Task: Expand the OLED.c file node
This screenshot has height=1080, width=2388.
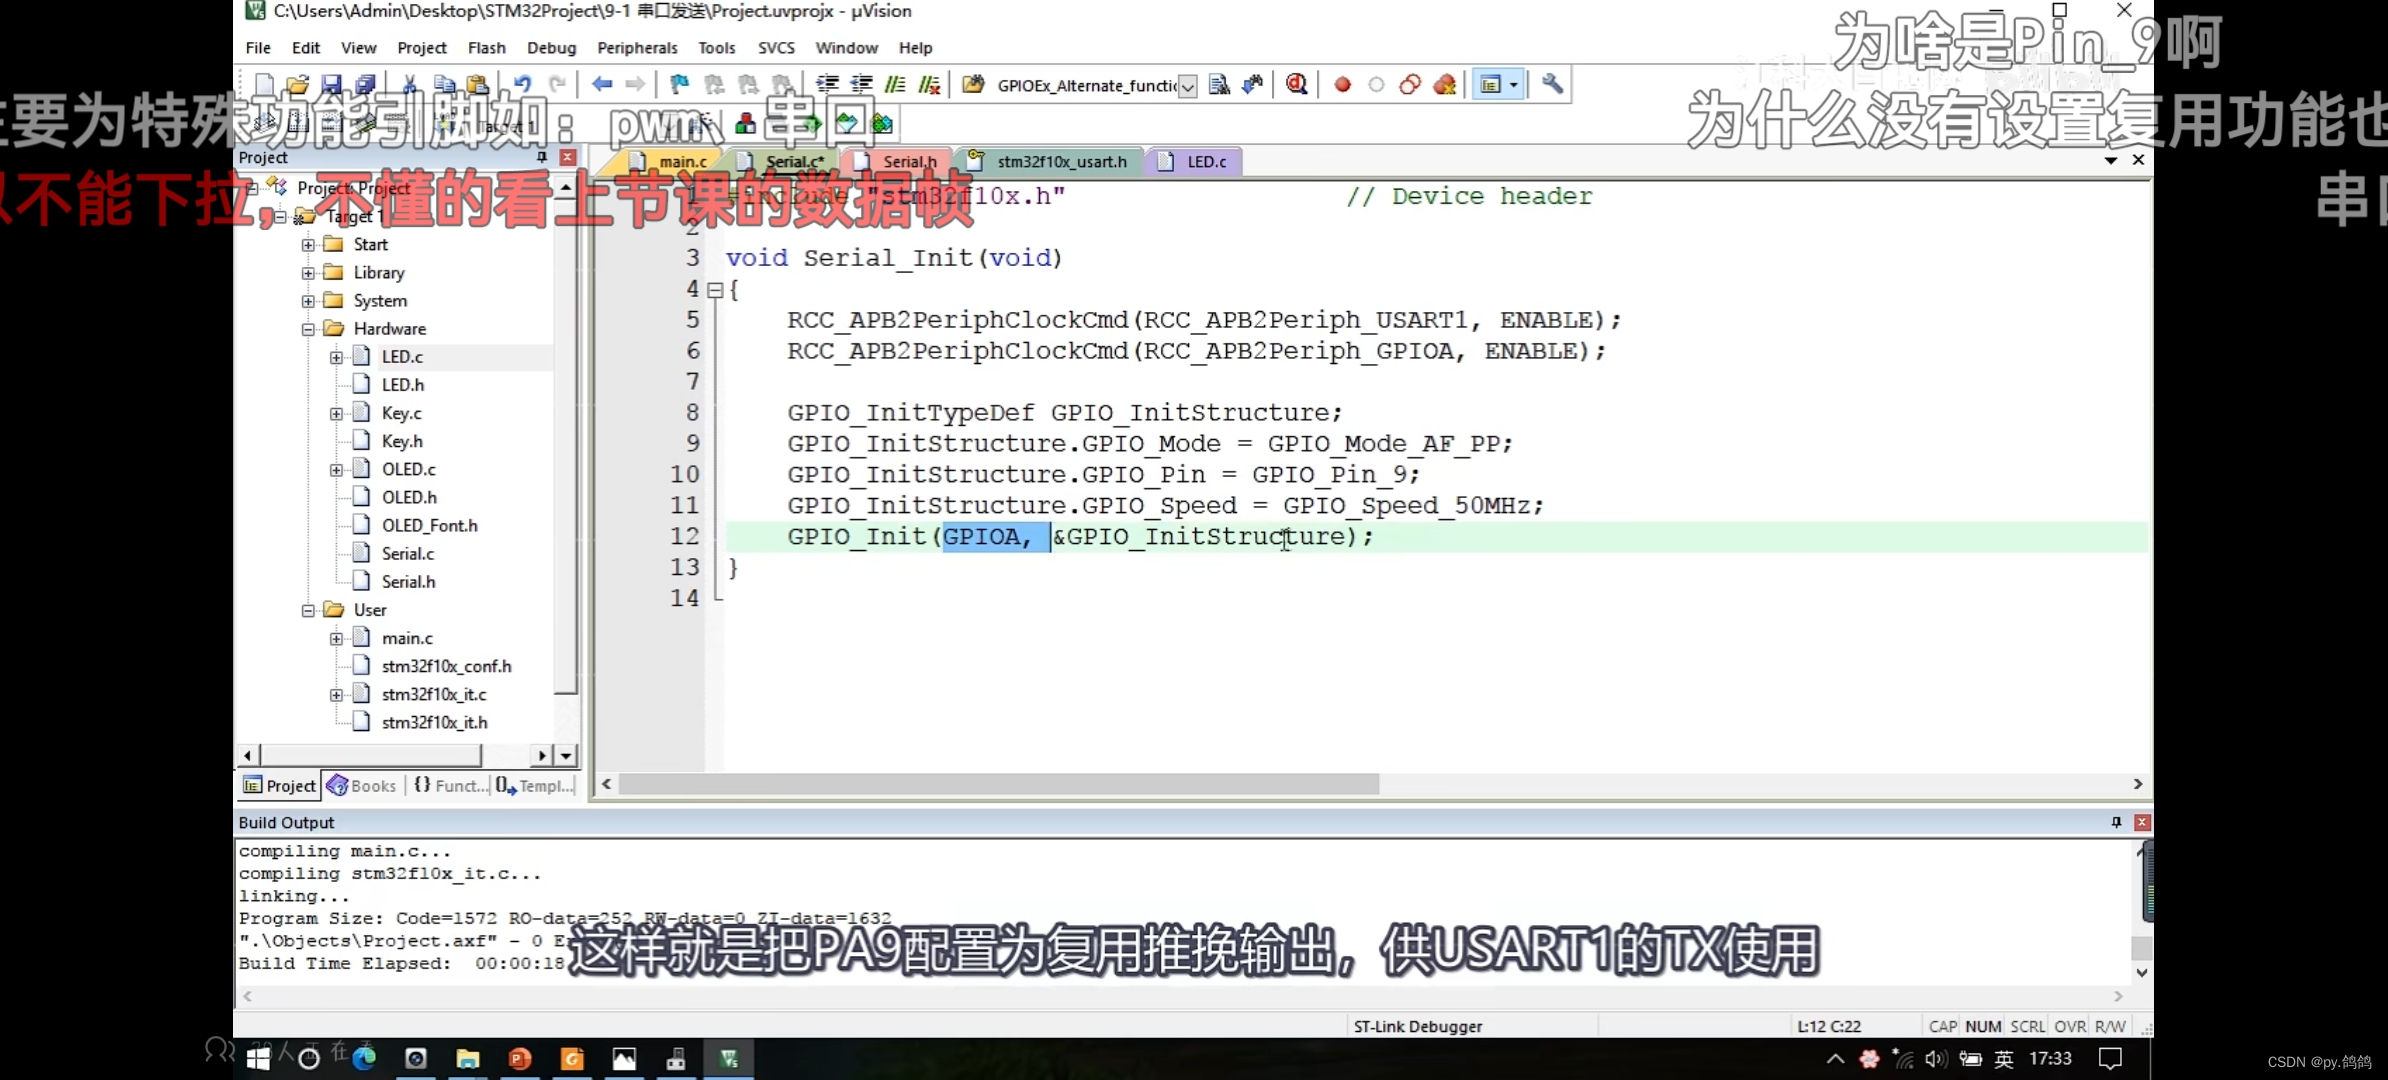Action: pos(336,469)
